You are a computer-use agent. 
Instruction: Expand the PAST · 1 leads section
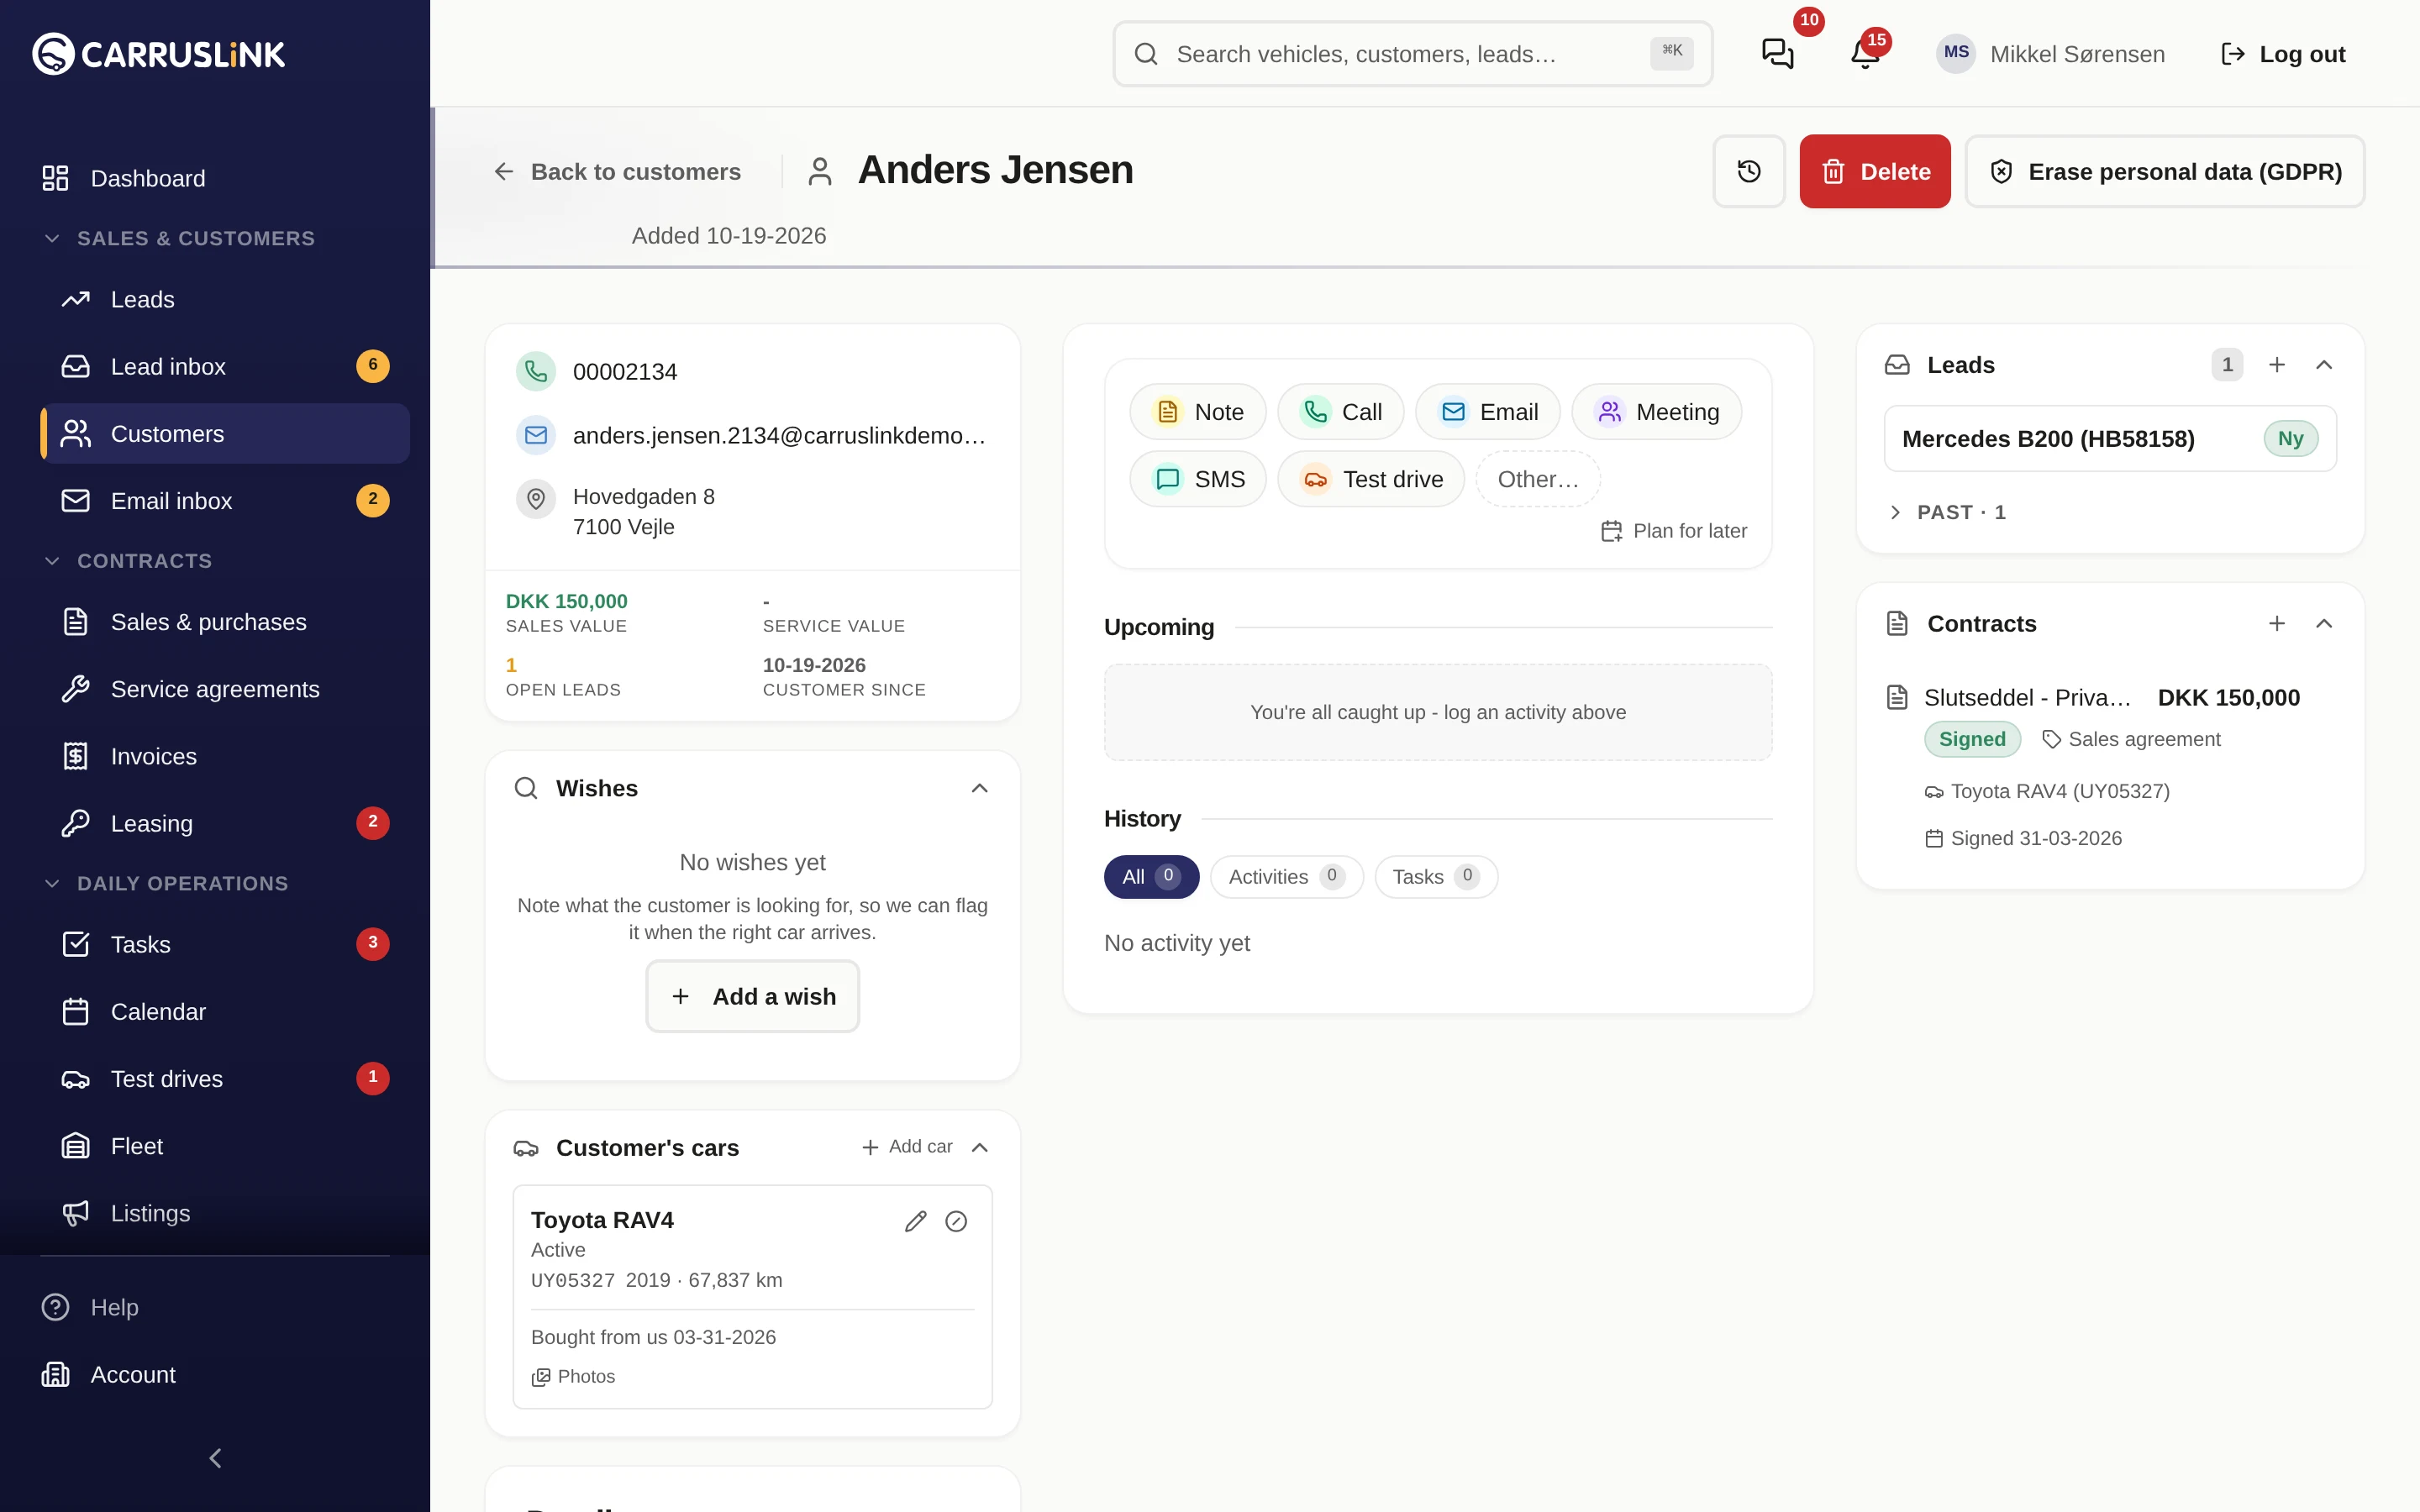coord(1946,512)
